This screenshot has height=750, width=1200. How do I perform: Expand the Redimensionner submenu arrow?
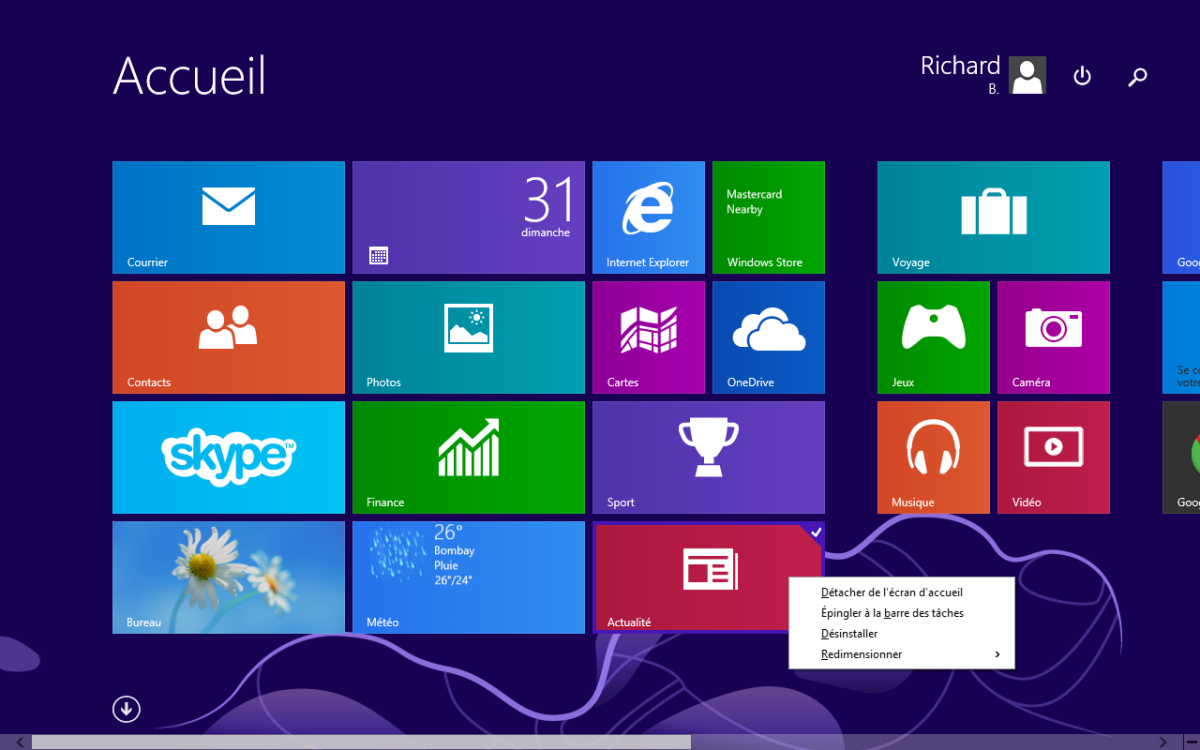(997, 655)
